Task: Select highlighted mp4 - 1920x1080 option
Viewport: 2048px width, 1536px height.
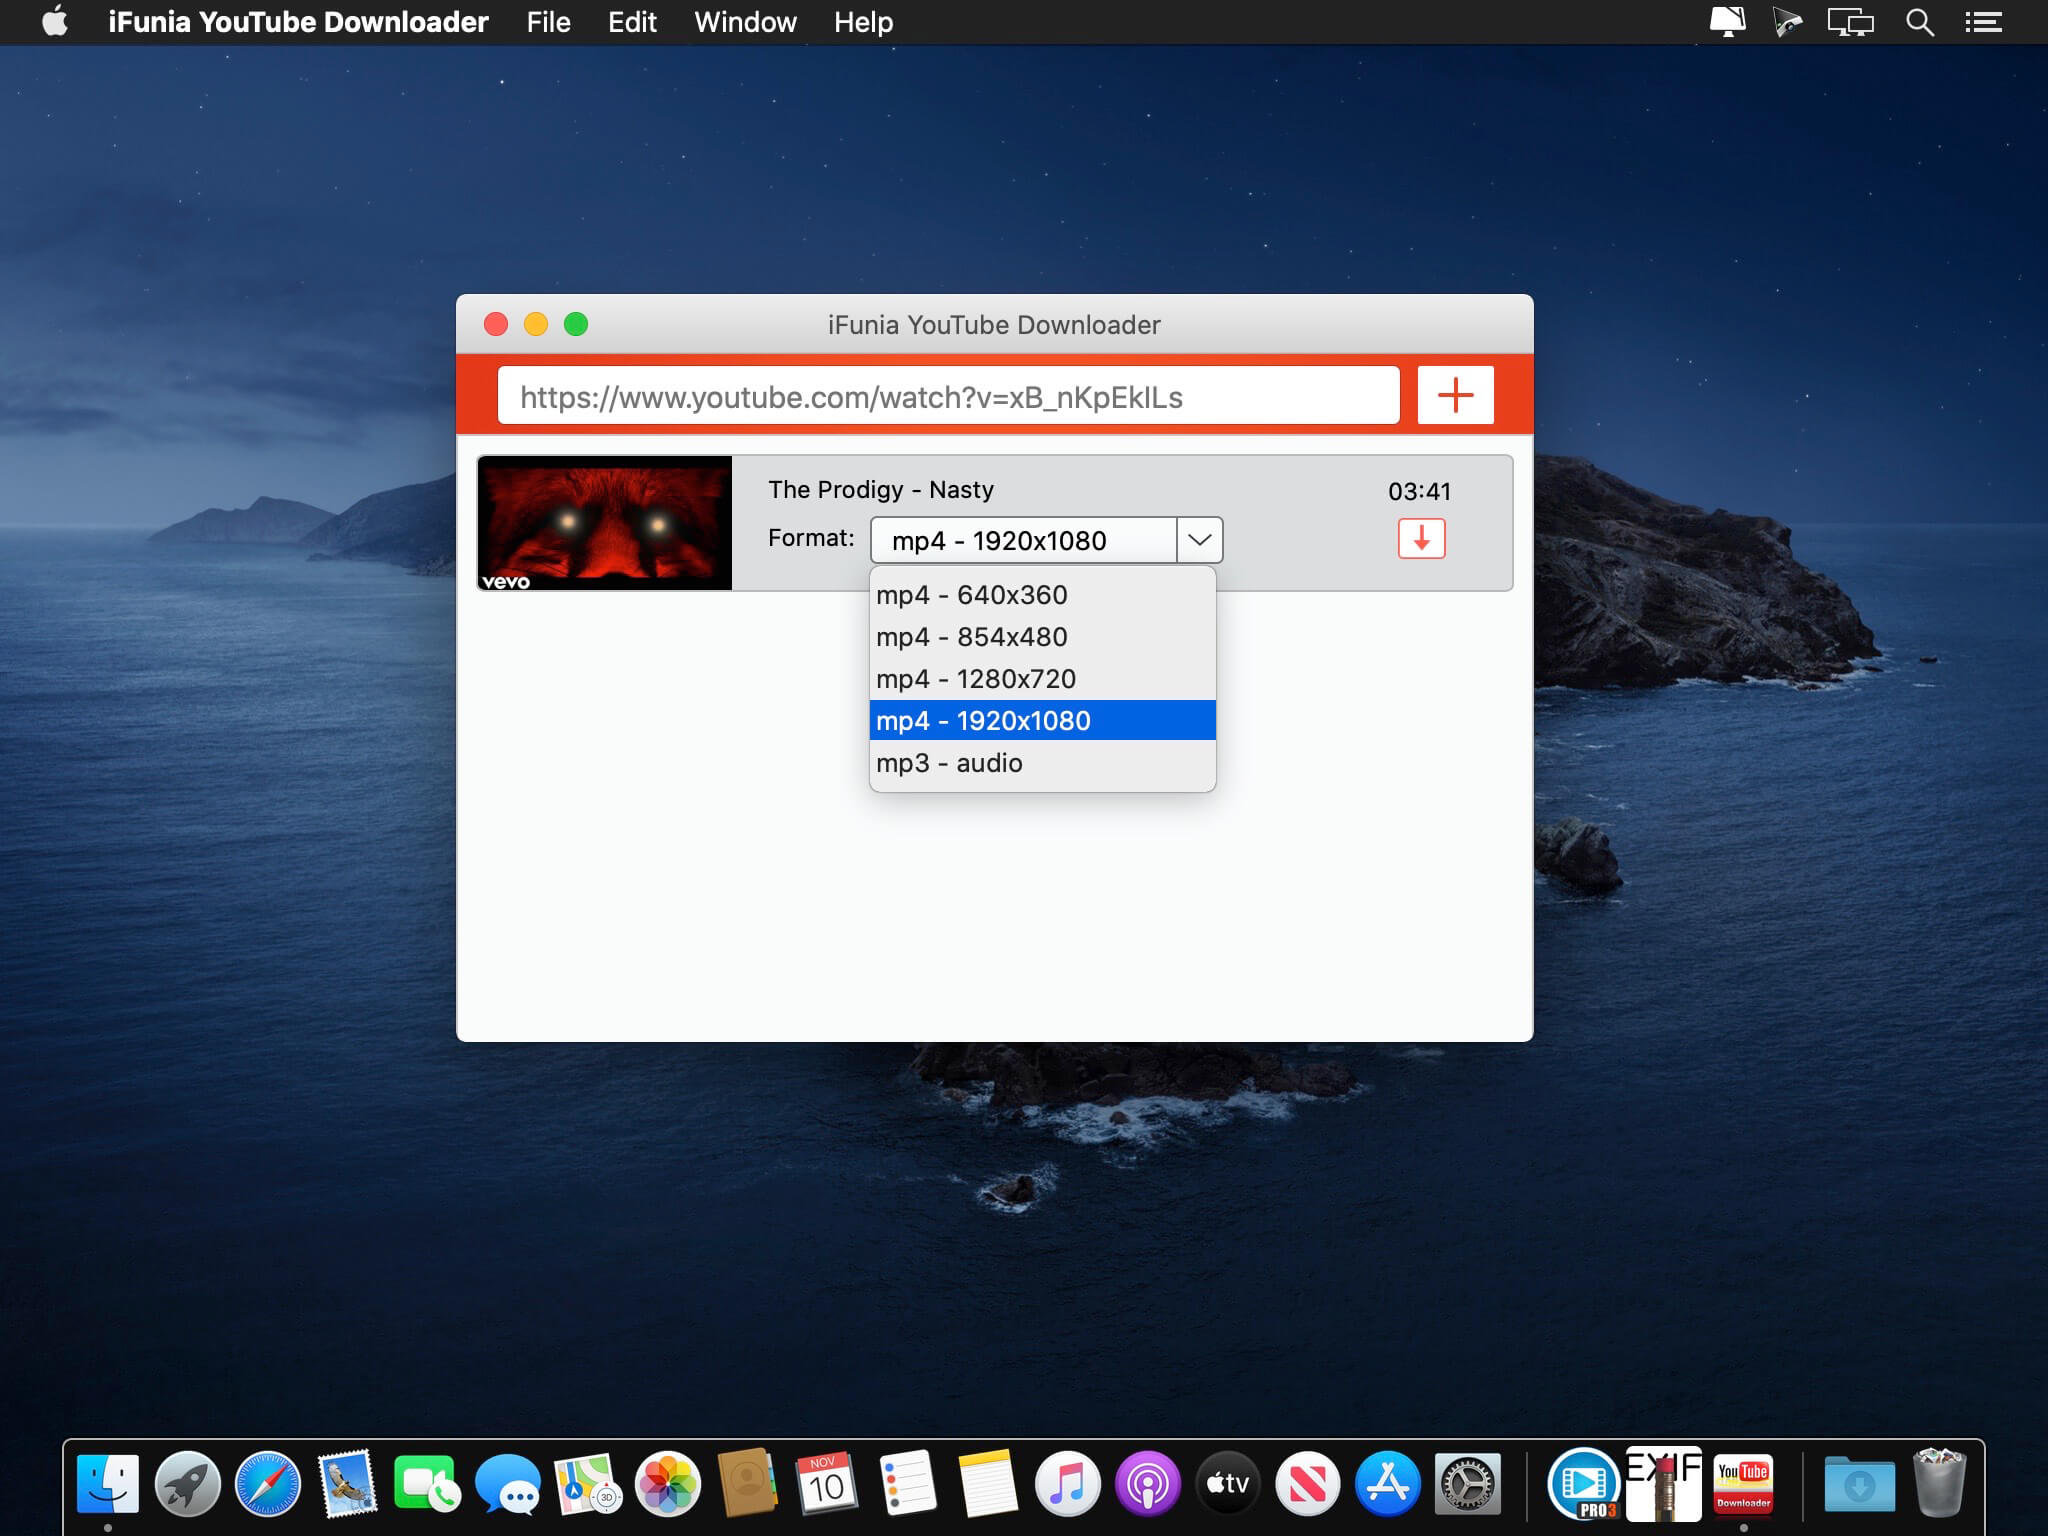Action: [1042, 720]
